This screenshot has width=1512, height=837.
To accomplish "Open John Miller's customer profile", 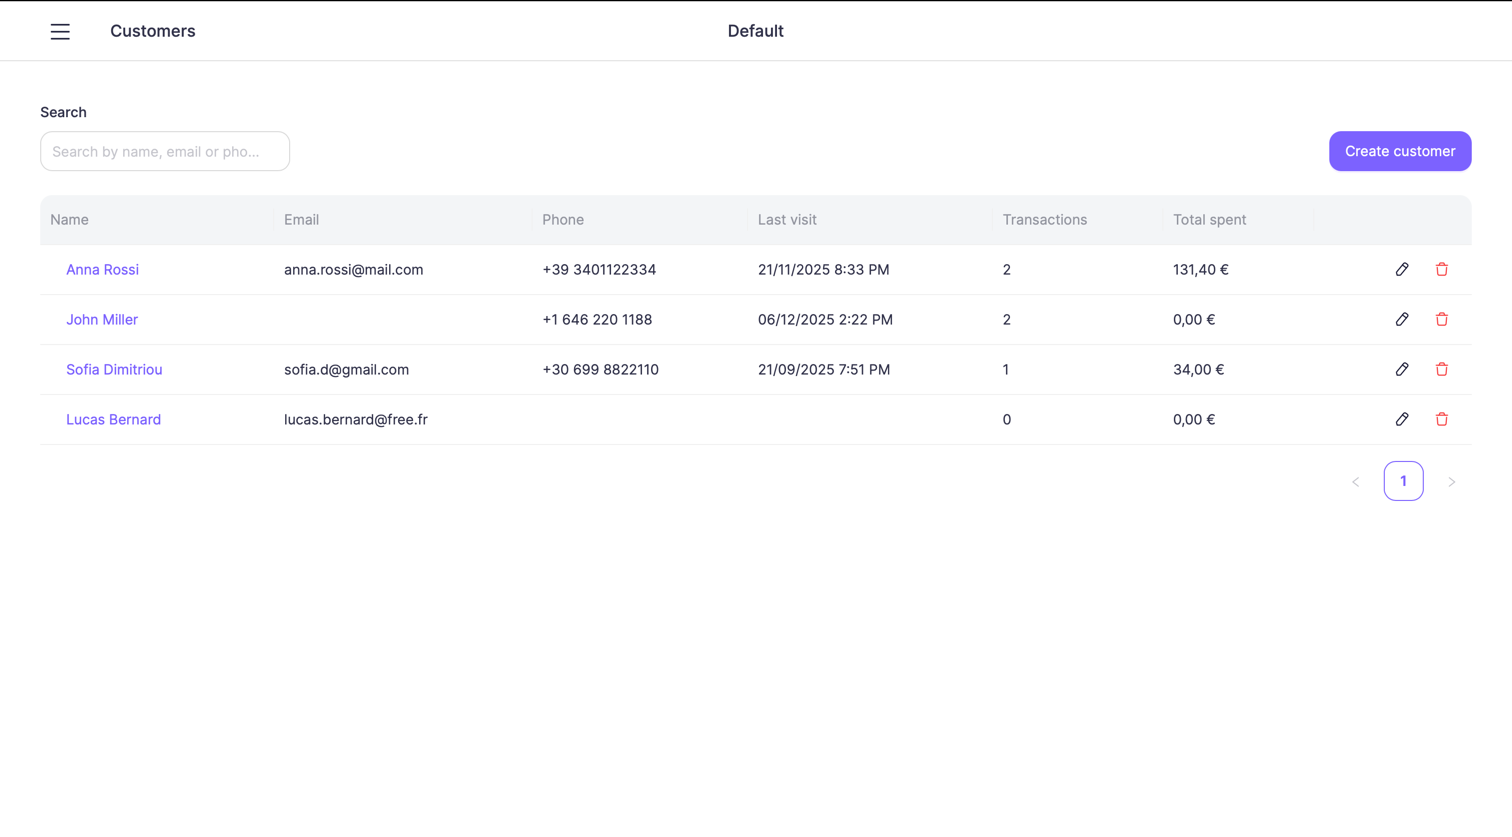I will pos(101,319).
